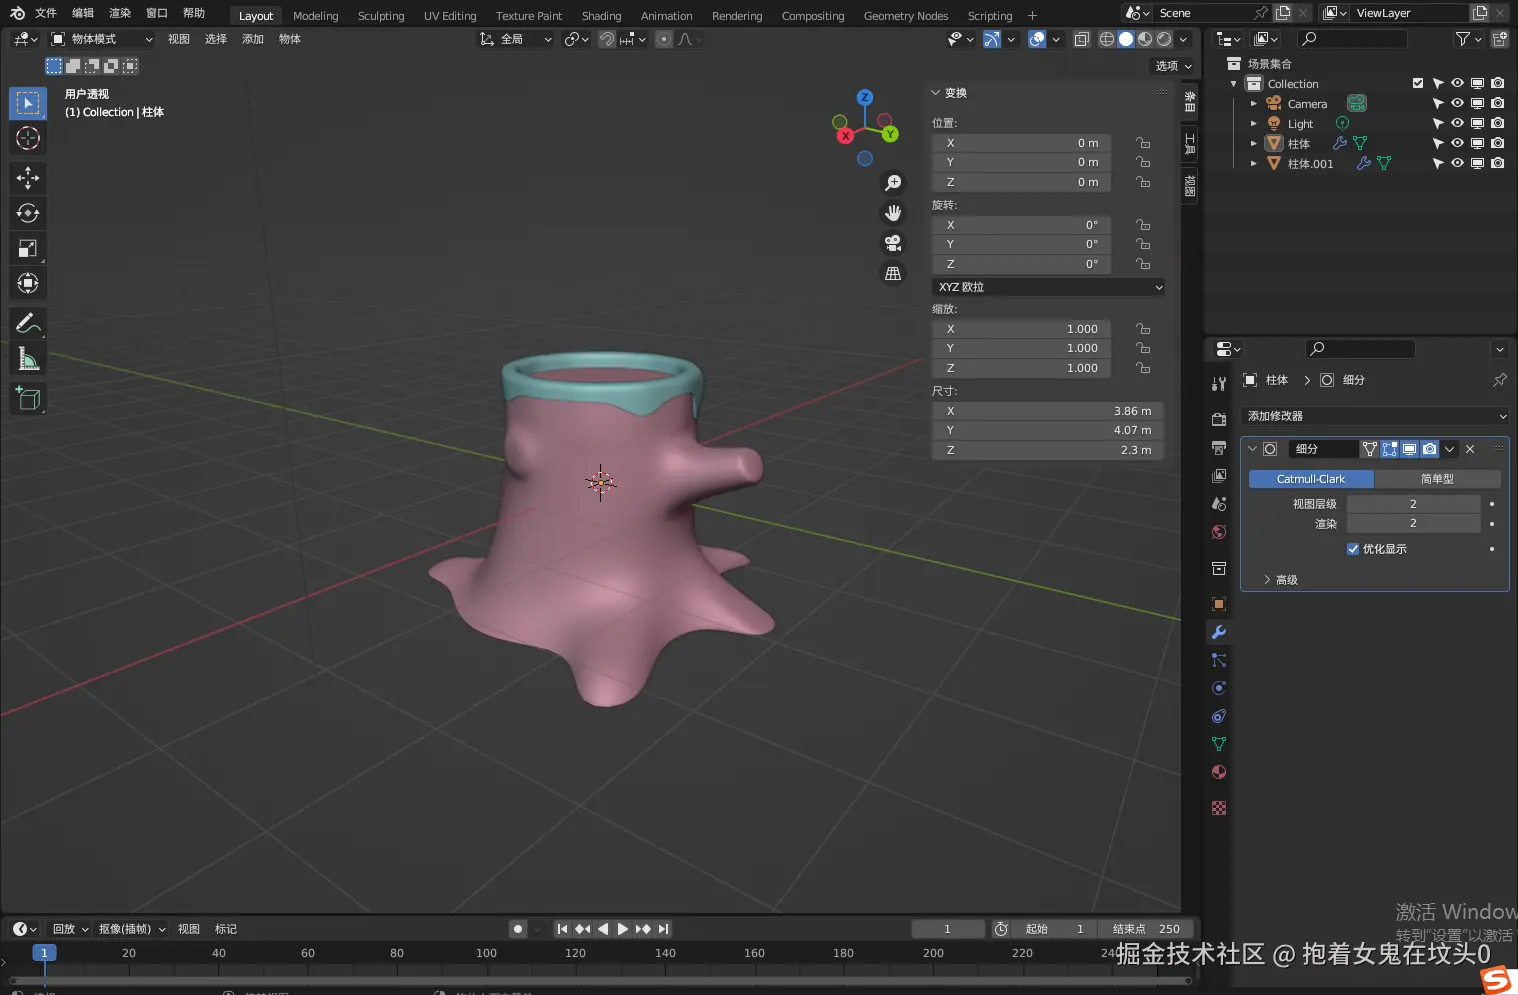The height and width of the screenshot is (995, 1518).
Task: Open the 选项 button in viewport
Action: click(x=1174, y=66)
